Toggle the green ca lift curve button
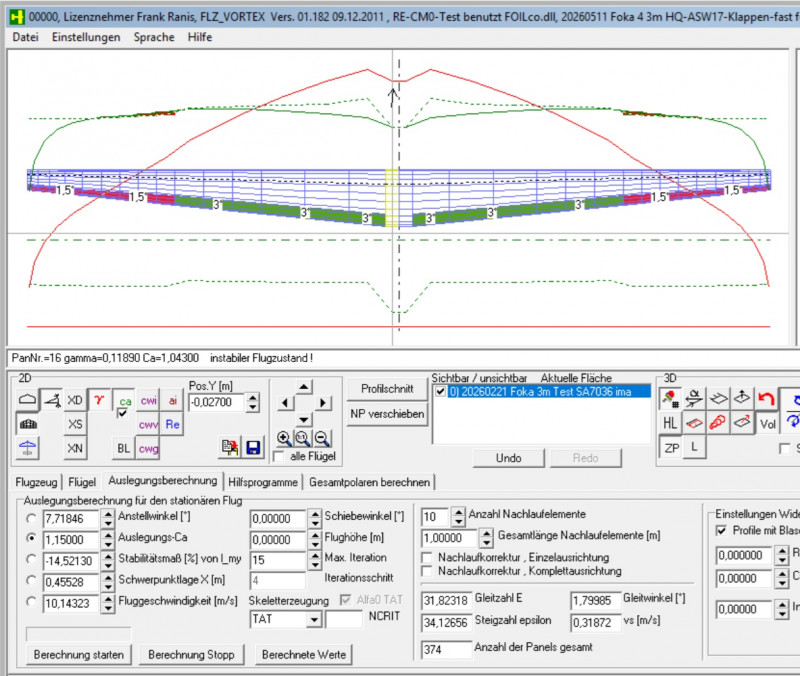800x676 pixels. pyautogui.click(x=125, y=401)
